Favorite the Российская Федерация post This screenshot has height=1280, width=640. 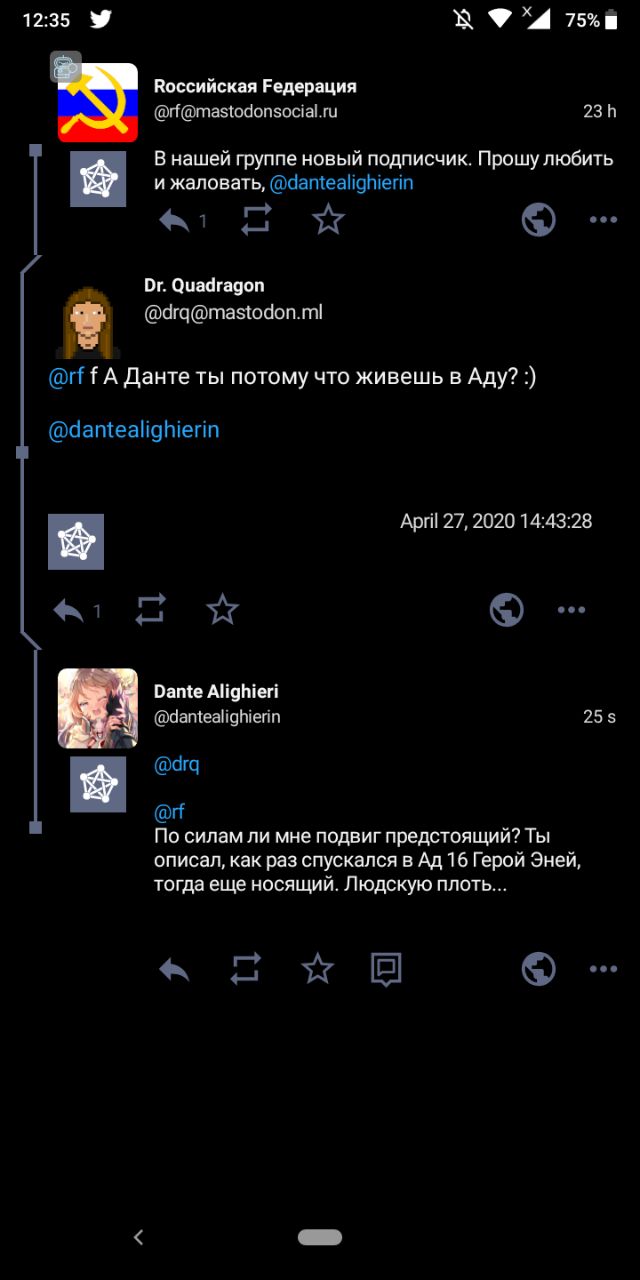click(x=328, y=220)
